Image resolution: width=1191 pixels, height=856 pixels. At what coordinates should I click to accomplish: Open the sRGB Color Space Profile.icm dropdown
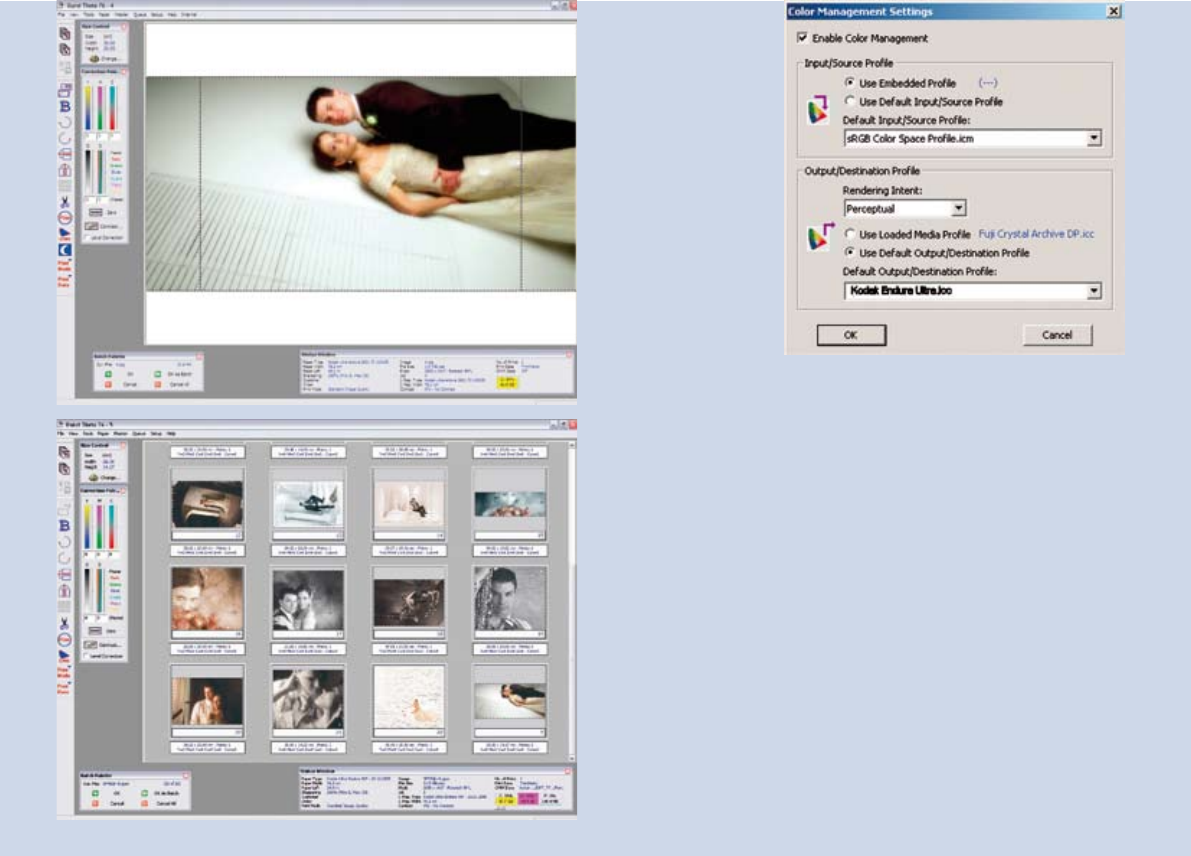click(x=1094, y=138)
